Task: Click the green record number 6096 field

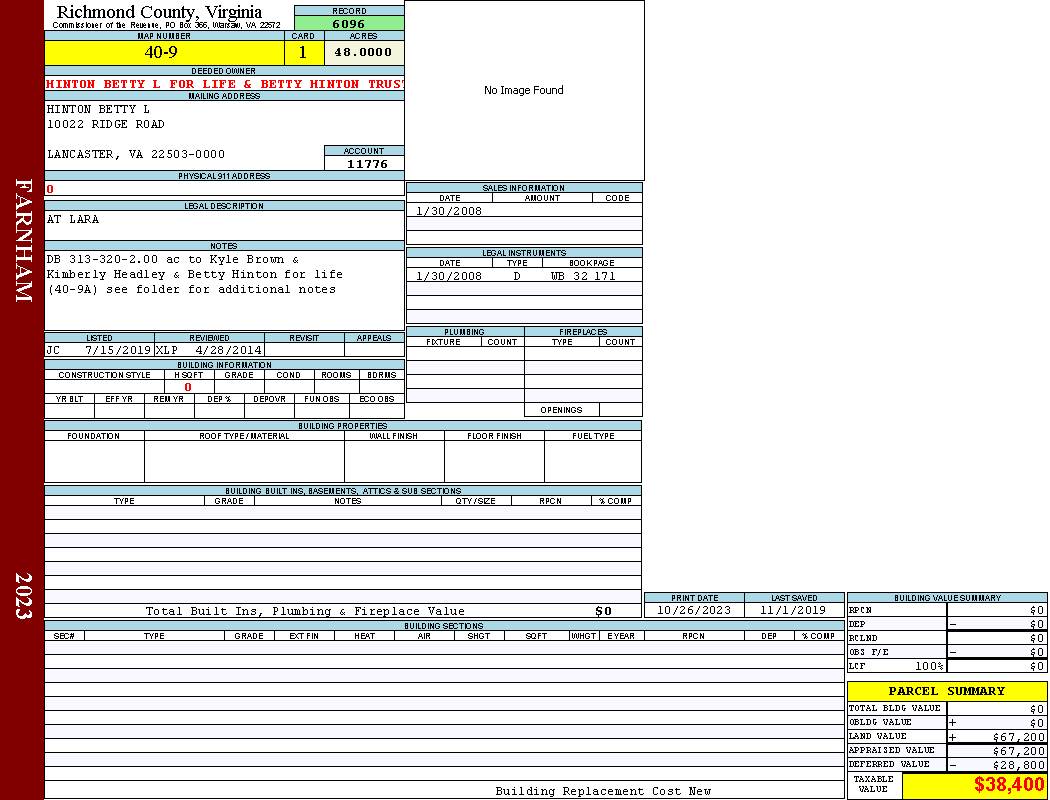Action: (349, 24)
